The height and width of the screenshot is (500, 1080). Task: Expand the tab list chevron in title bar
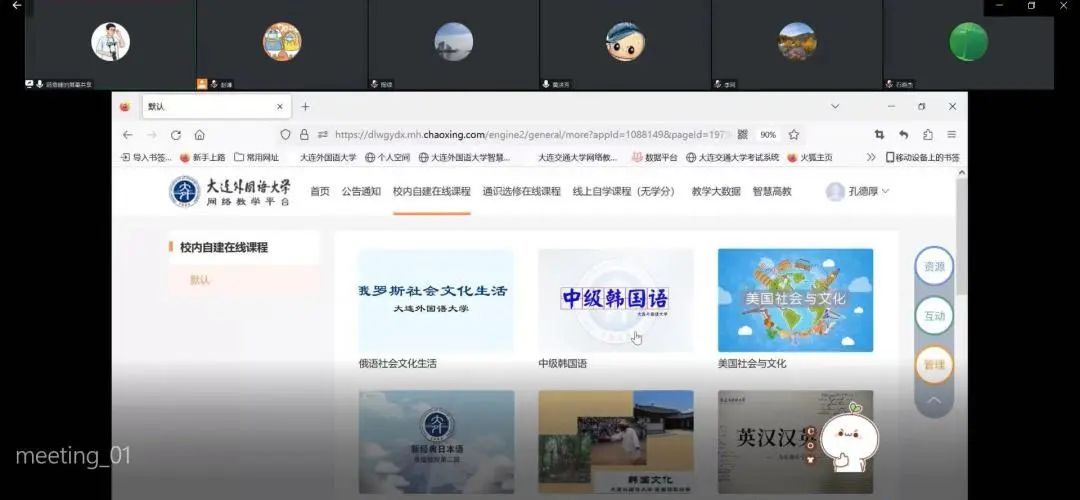[835, 107]
